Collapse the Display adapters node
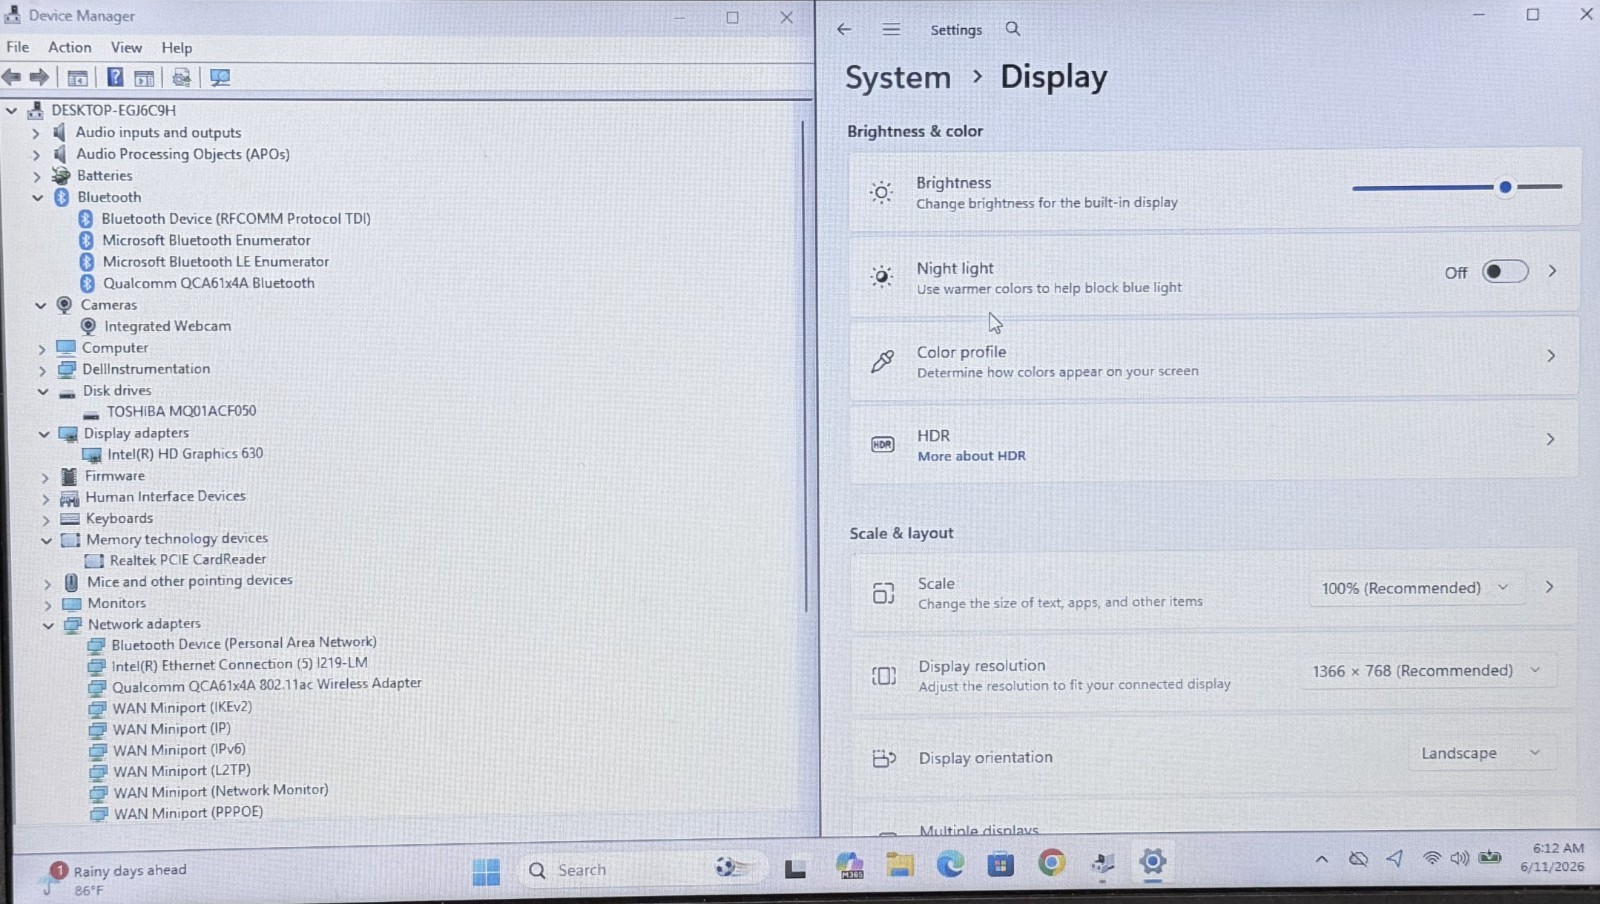The height and width of the screenshot is (904, 1600). (x=43, y=434)
